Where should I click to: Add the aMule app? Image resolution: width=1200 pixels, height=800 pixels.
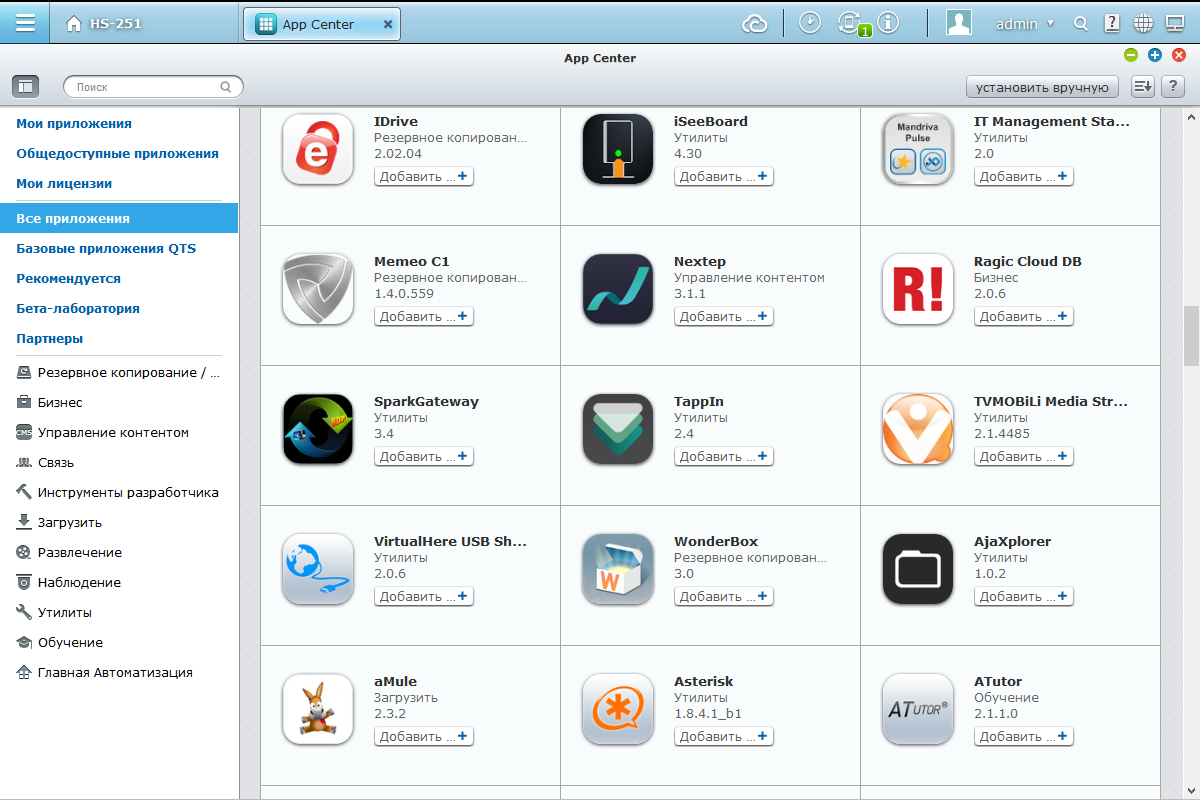[424, 736]
